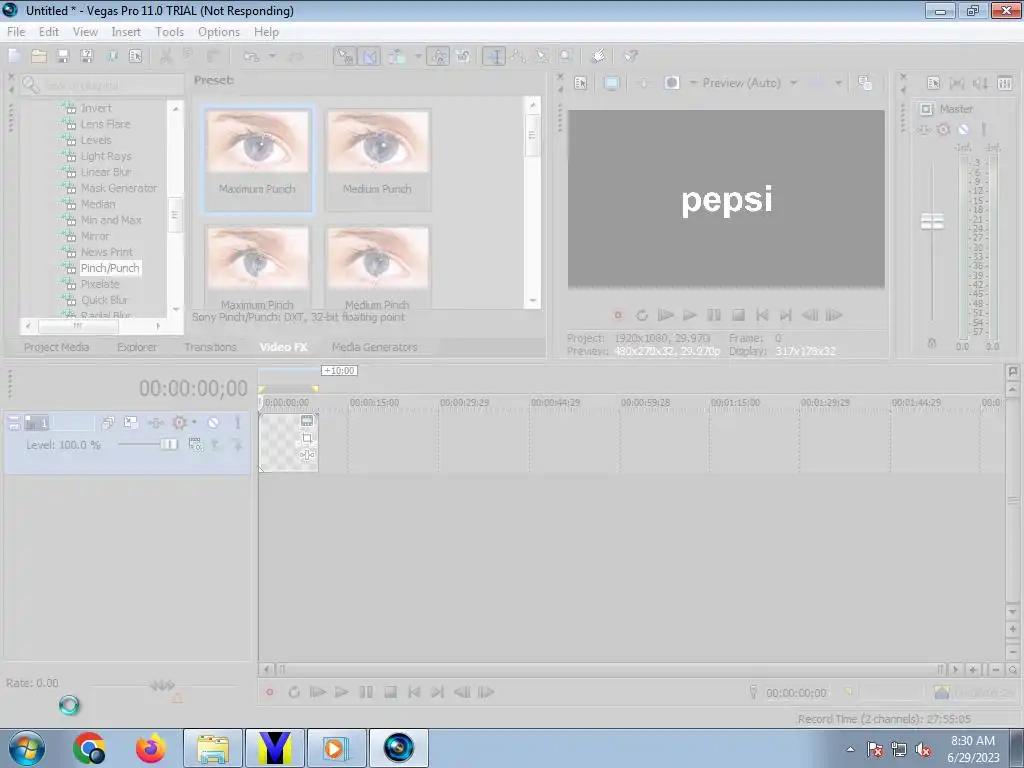This screenshot has width=1024, height=768.
Task: Click the Cut scissors icon
Action: tap(165, 56)
